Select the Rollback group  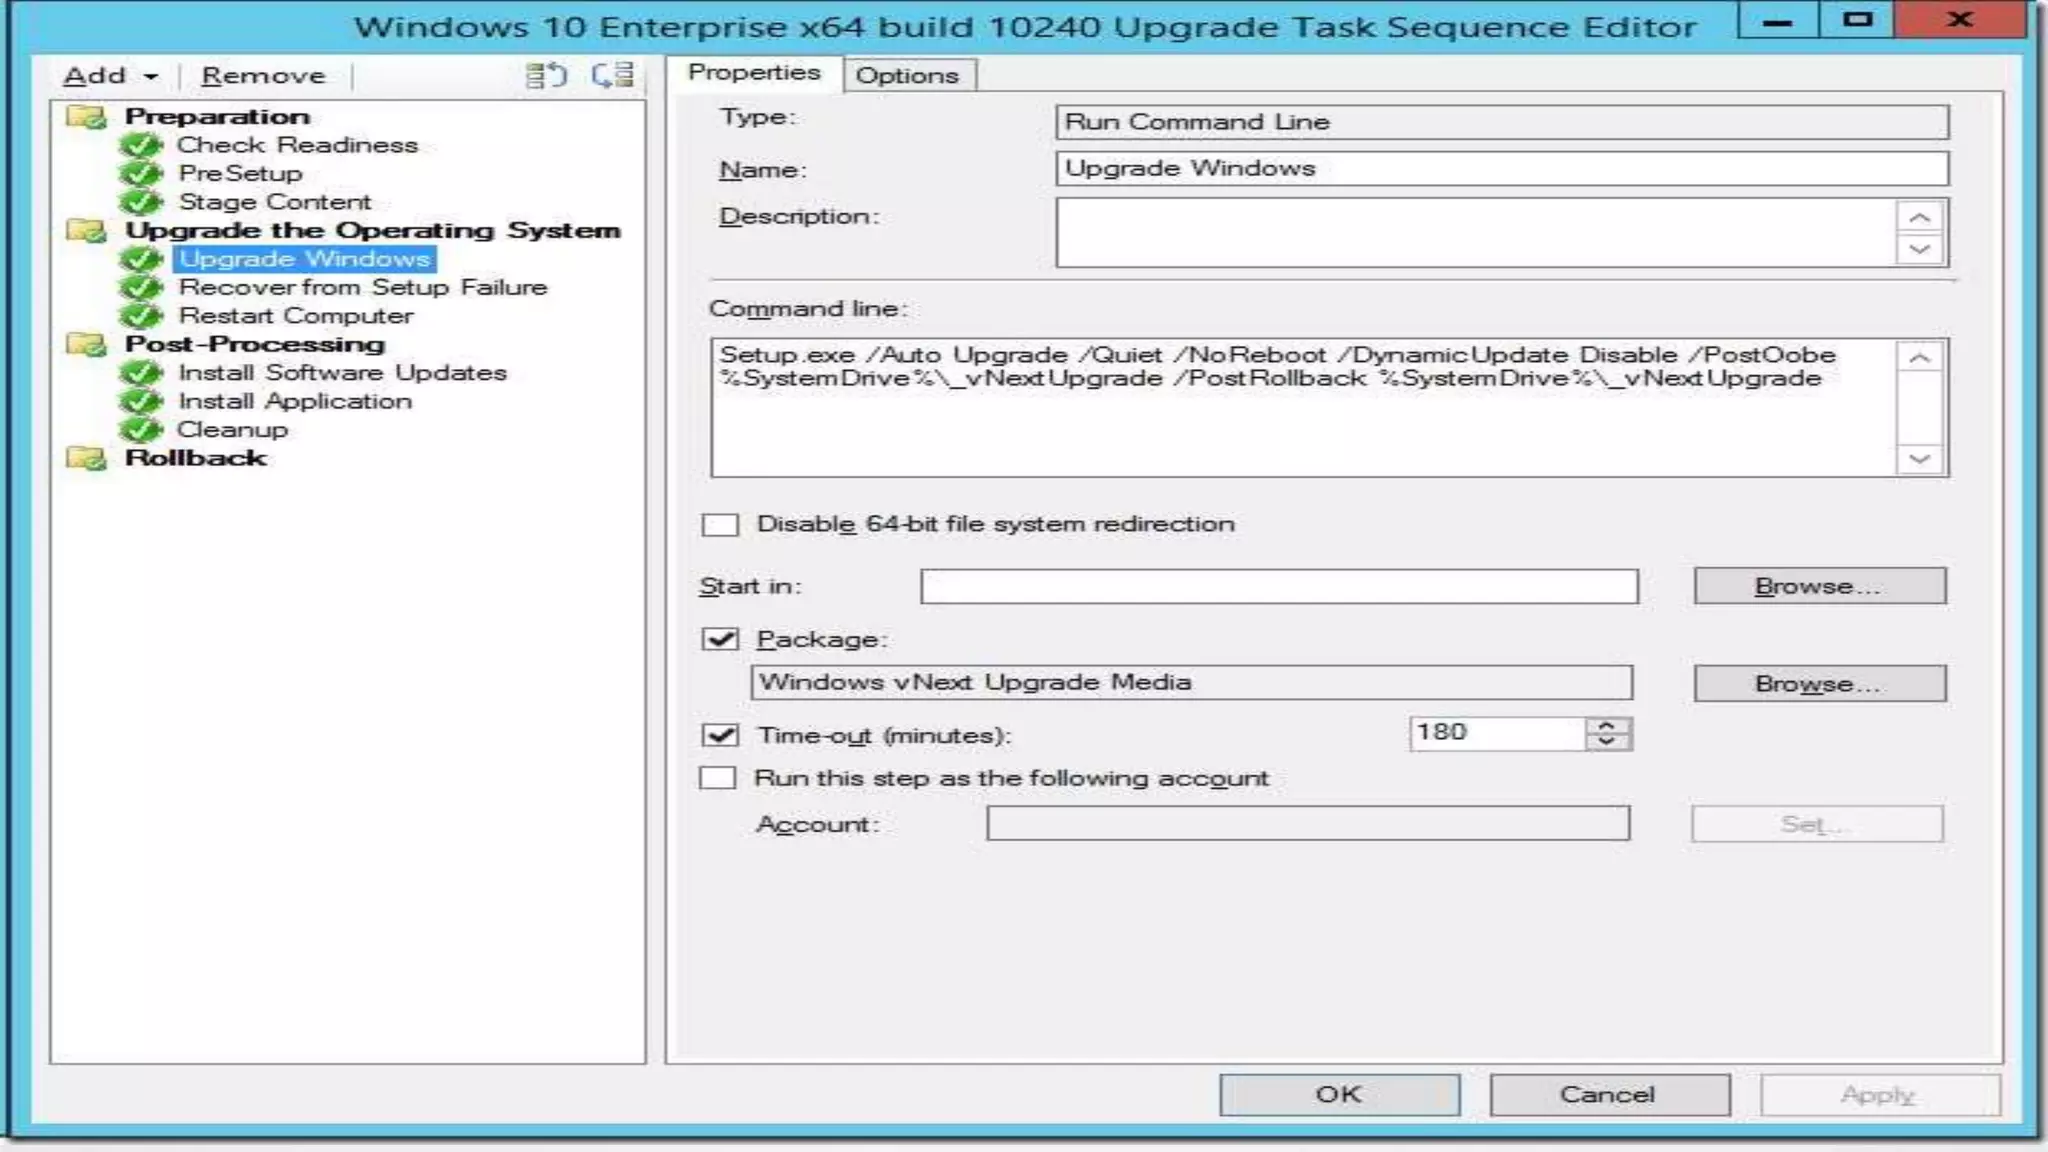pyautogui.click(x=196, y=458)
